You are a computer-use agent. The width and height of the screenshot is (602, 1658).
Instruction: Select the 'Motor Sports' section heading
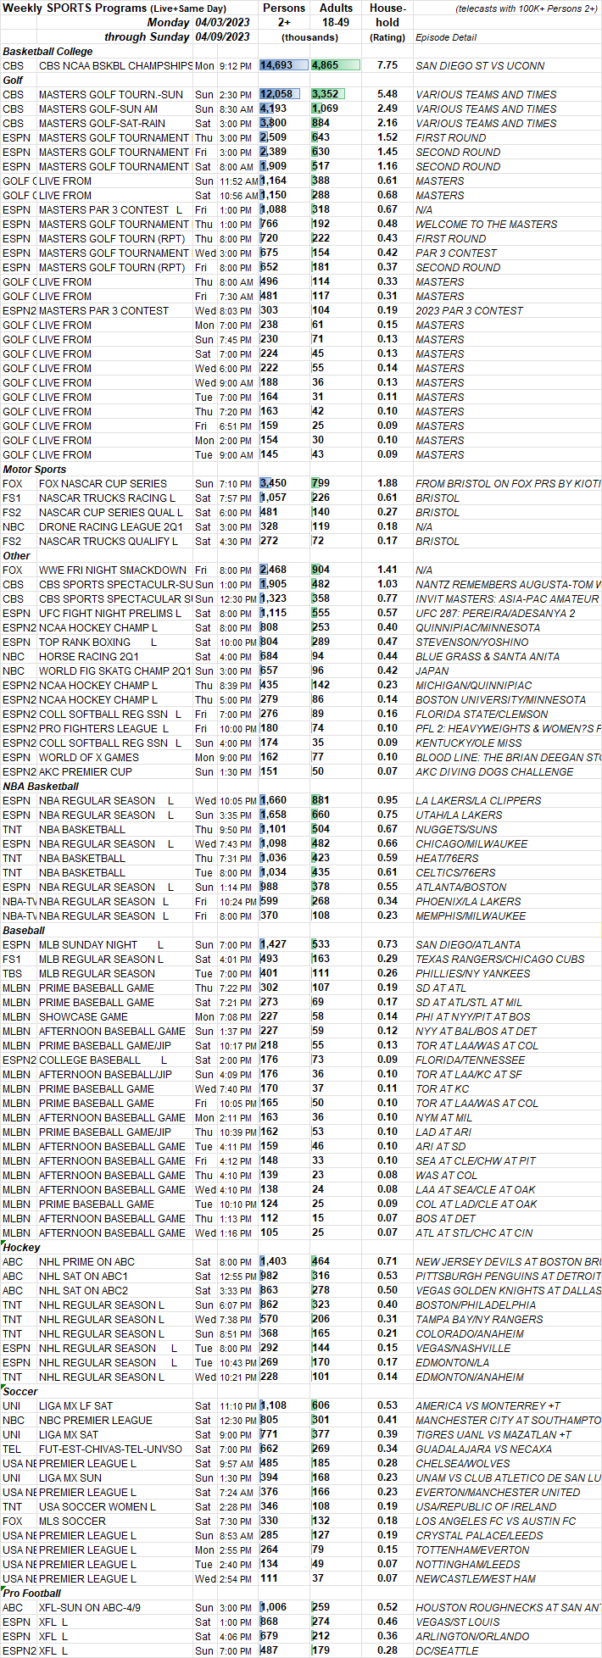point(34,469)
